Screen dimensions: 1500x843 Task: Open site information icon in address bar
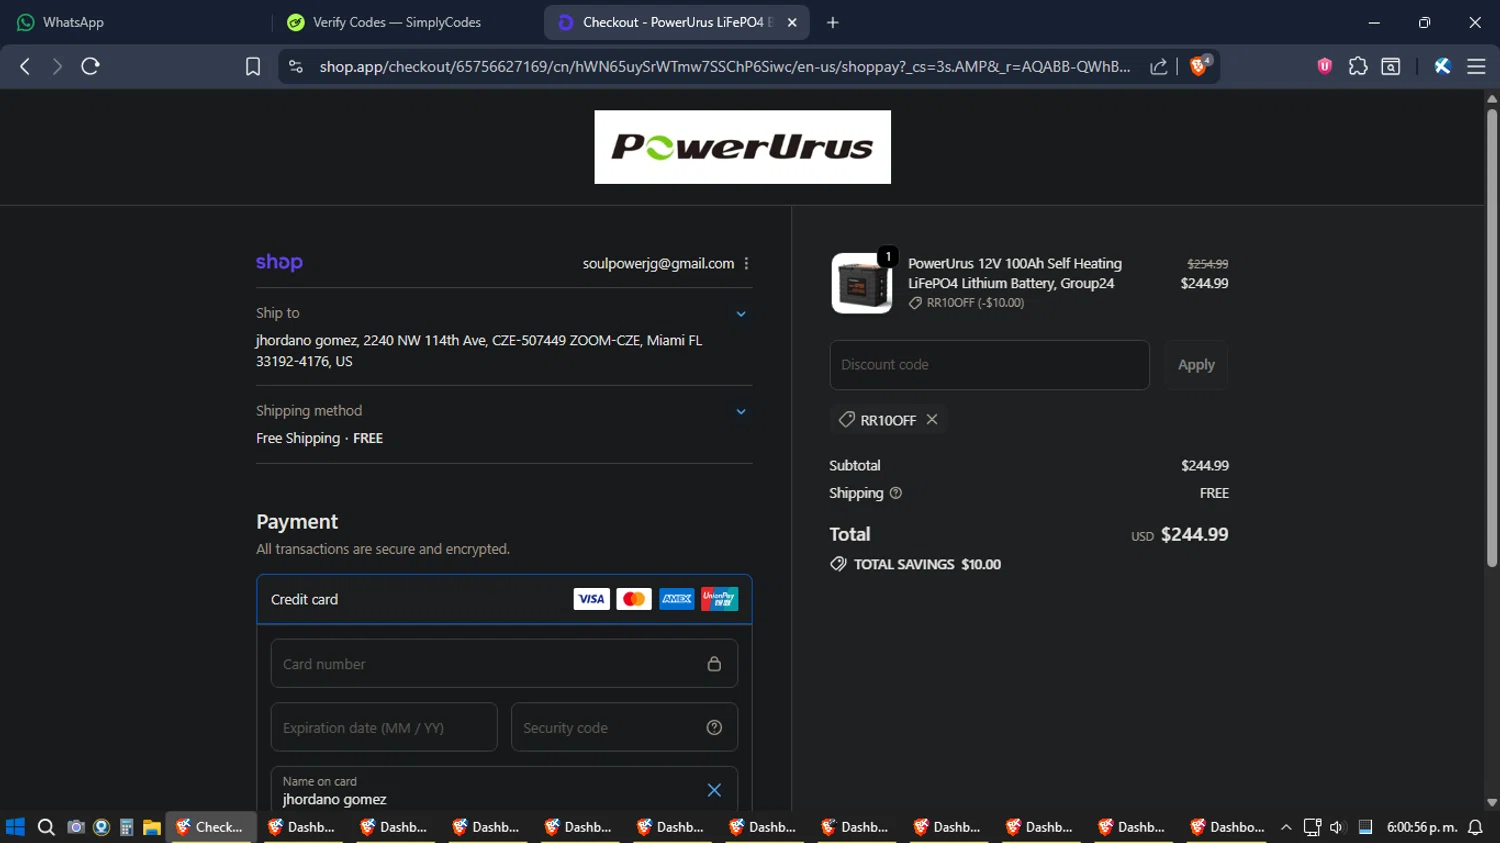pyautogui.click(x=295, y=66)
